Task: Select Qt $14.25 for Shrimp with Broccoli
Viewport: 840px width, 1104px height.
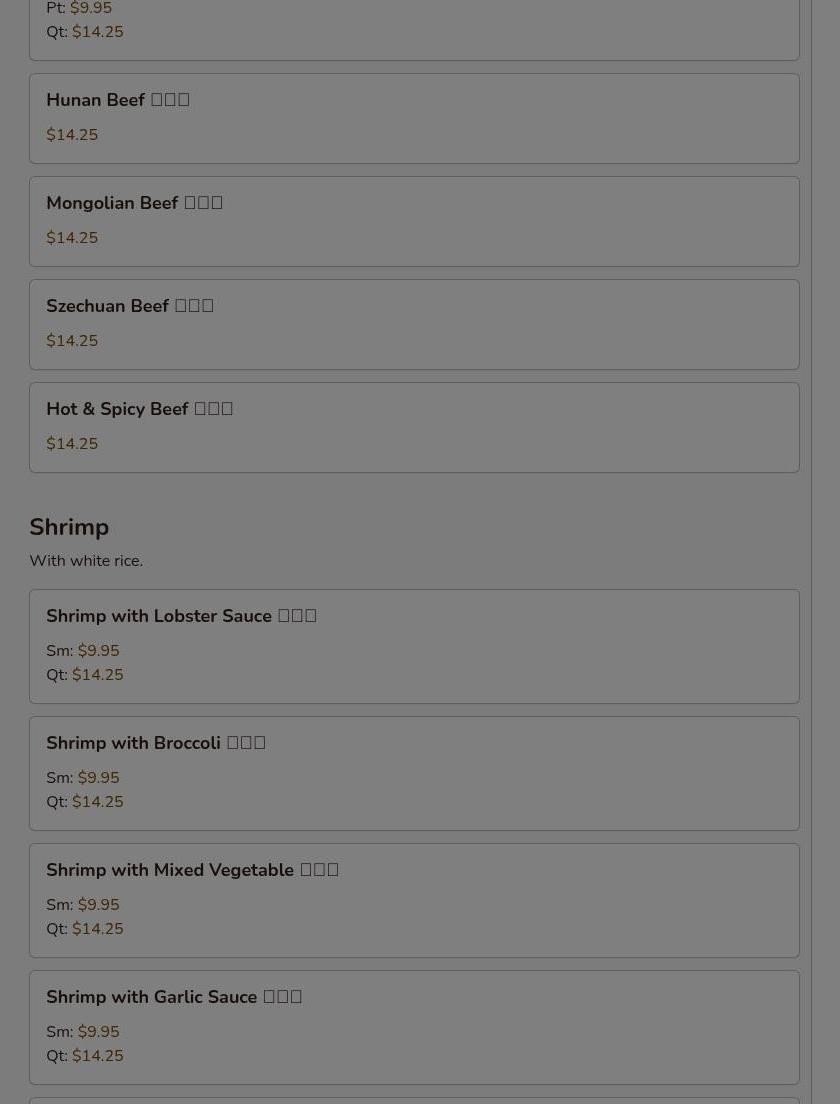Action: [x=84, y=801]
